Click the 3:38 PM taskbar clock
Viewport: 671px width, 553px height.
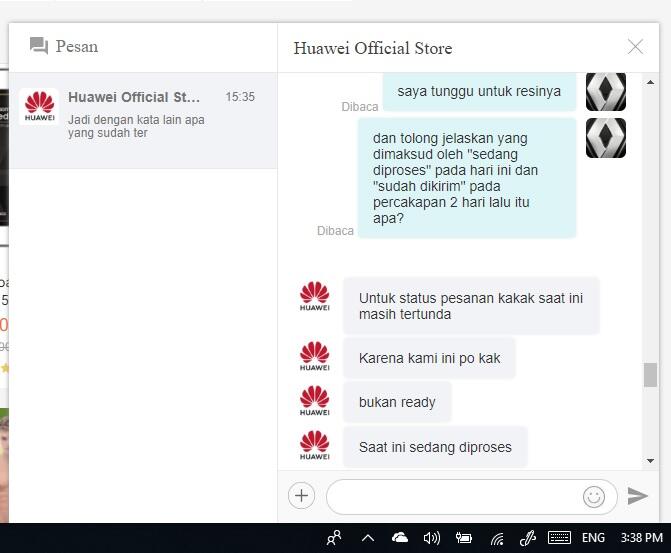click(x=641, y=538)
